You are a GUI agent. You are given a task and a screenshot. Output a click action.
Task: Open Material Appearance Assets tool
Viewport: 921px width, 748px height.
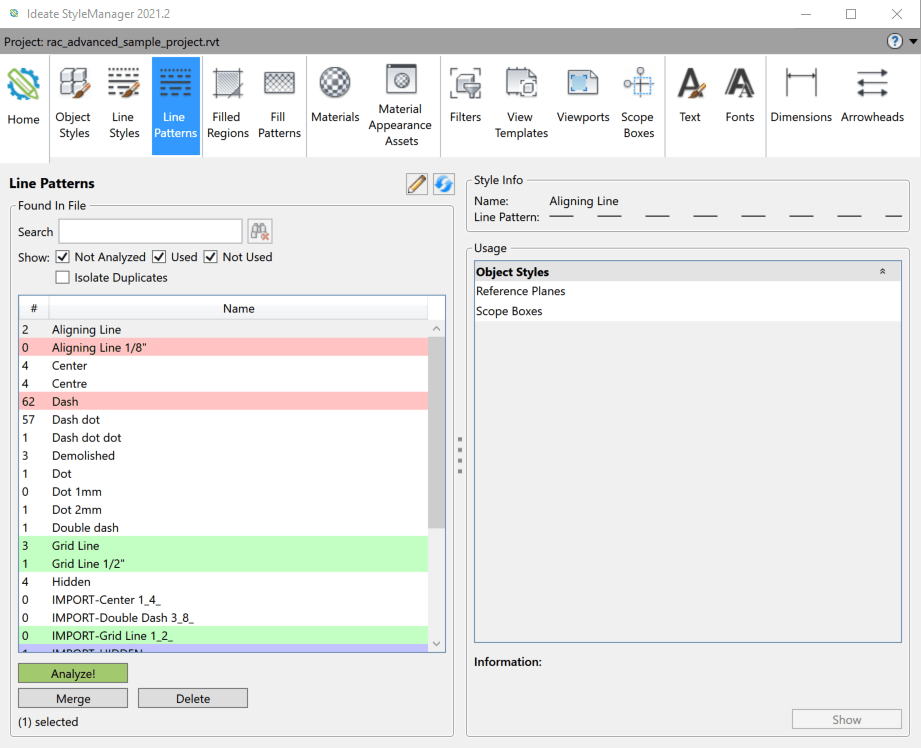(x=401, y=106)
